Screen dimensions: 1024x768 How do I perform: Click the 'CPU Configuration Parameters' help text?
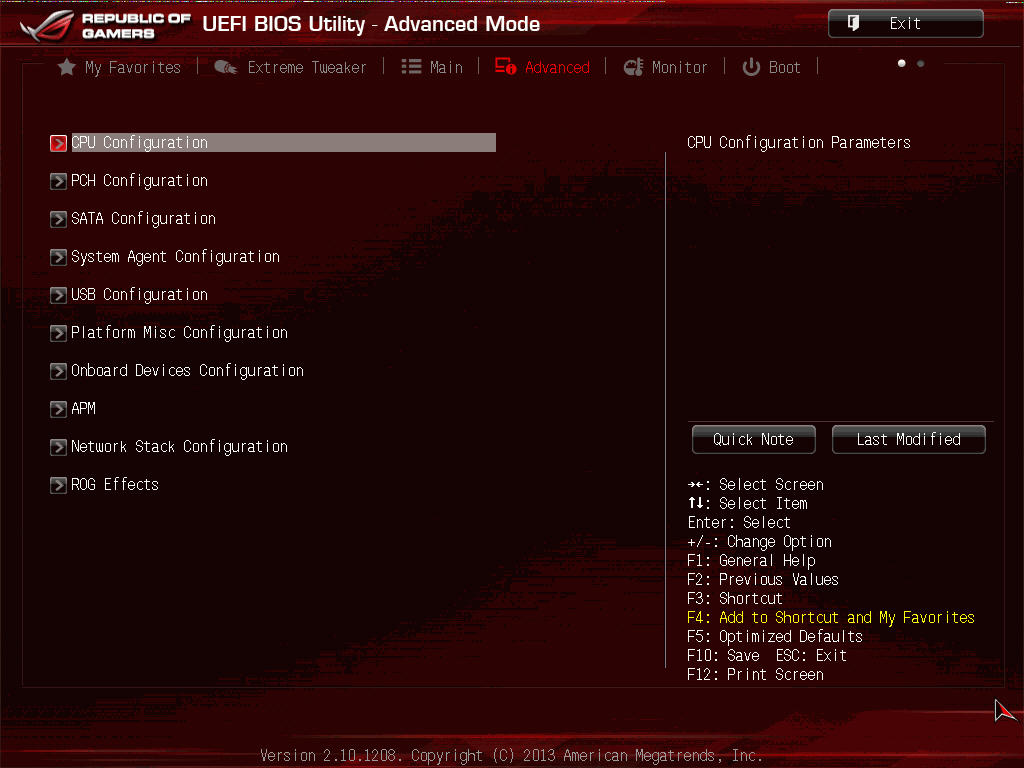tap(799, 142)
